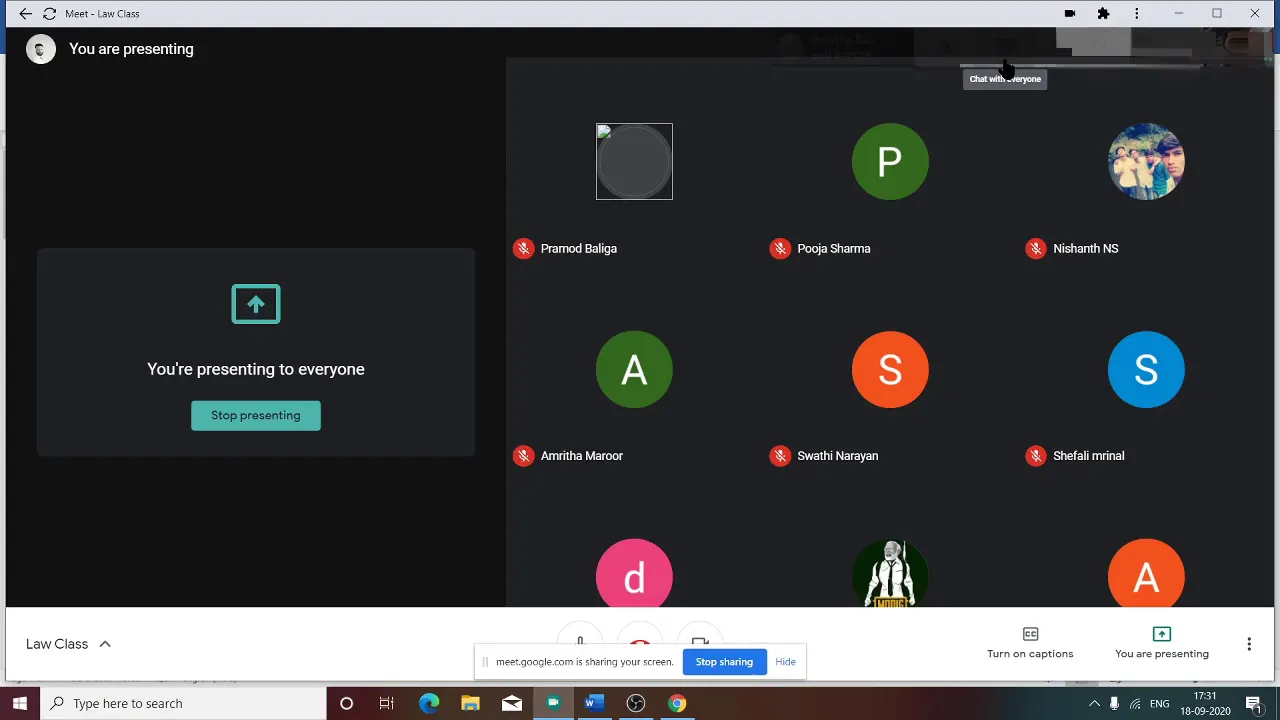The height and width of the screenshot is (720, 1280).
Task: Expand Law Class meeting details
Action: point(68,644)
